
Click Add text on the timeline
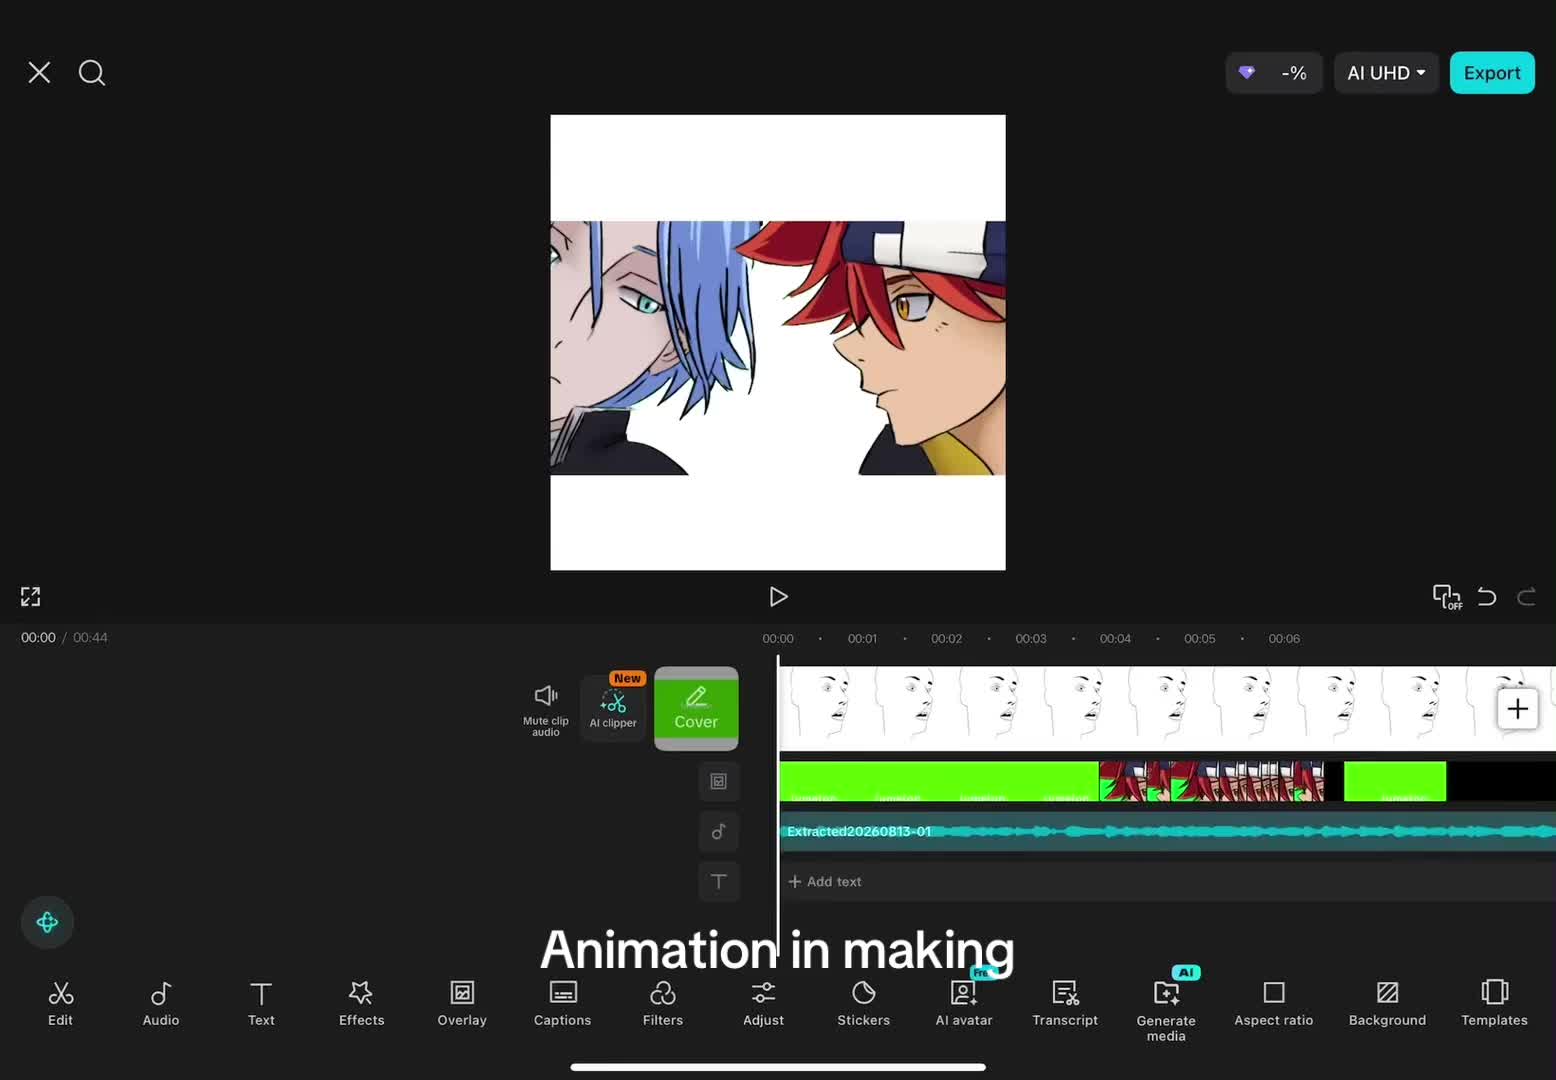click(x=825, y=881)
